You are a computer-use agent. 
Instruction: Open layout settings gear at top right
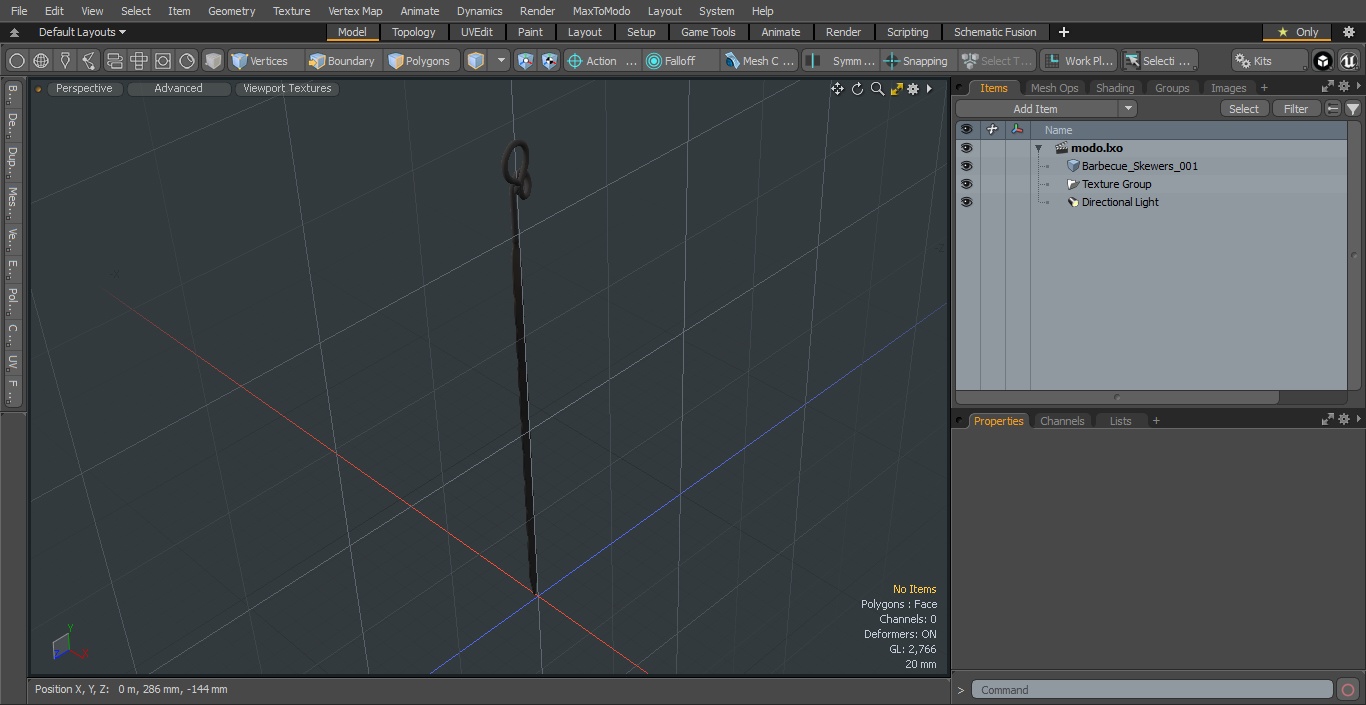[1348, 32]
